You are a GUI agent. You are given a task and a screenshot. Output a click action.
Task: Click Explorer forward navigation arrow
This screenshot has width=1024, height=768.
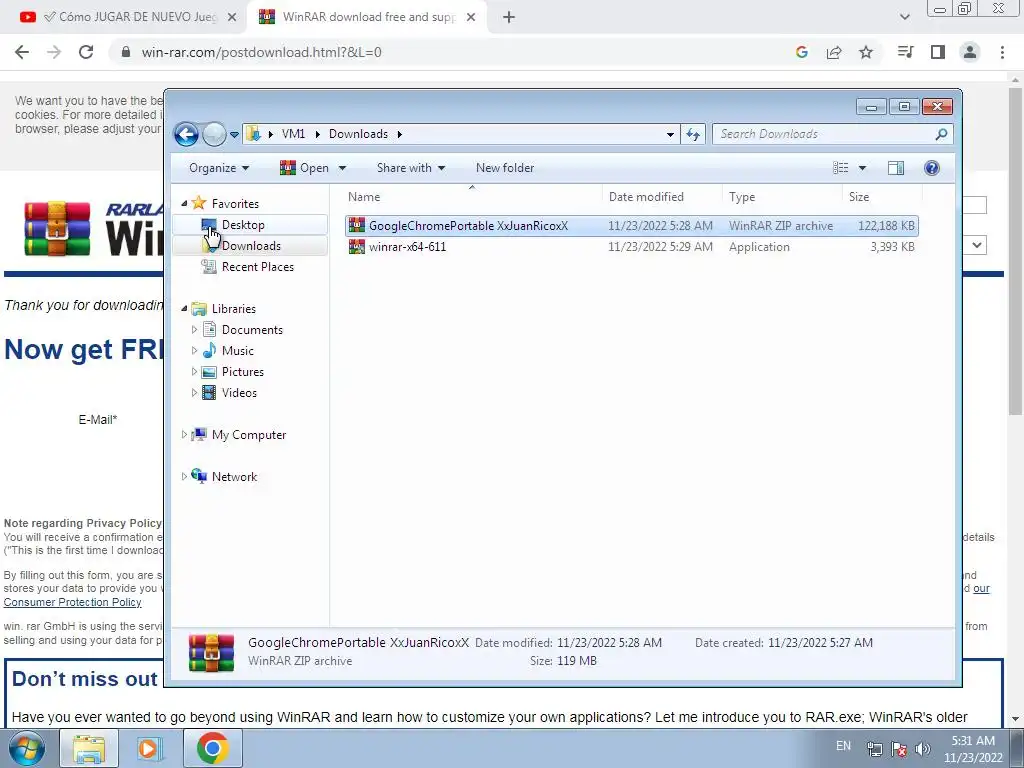coord(214,135)
